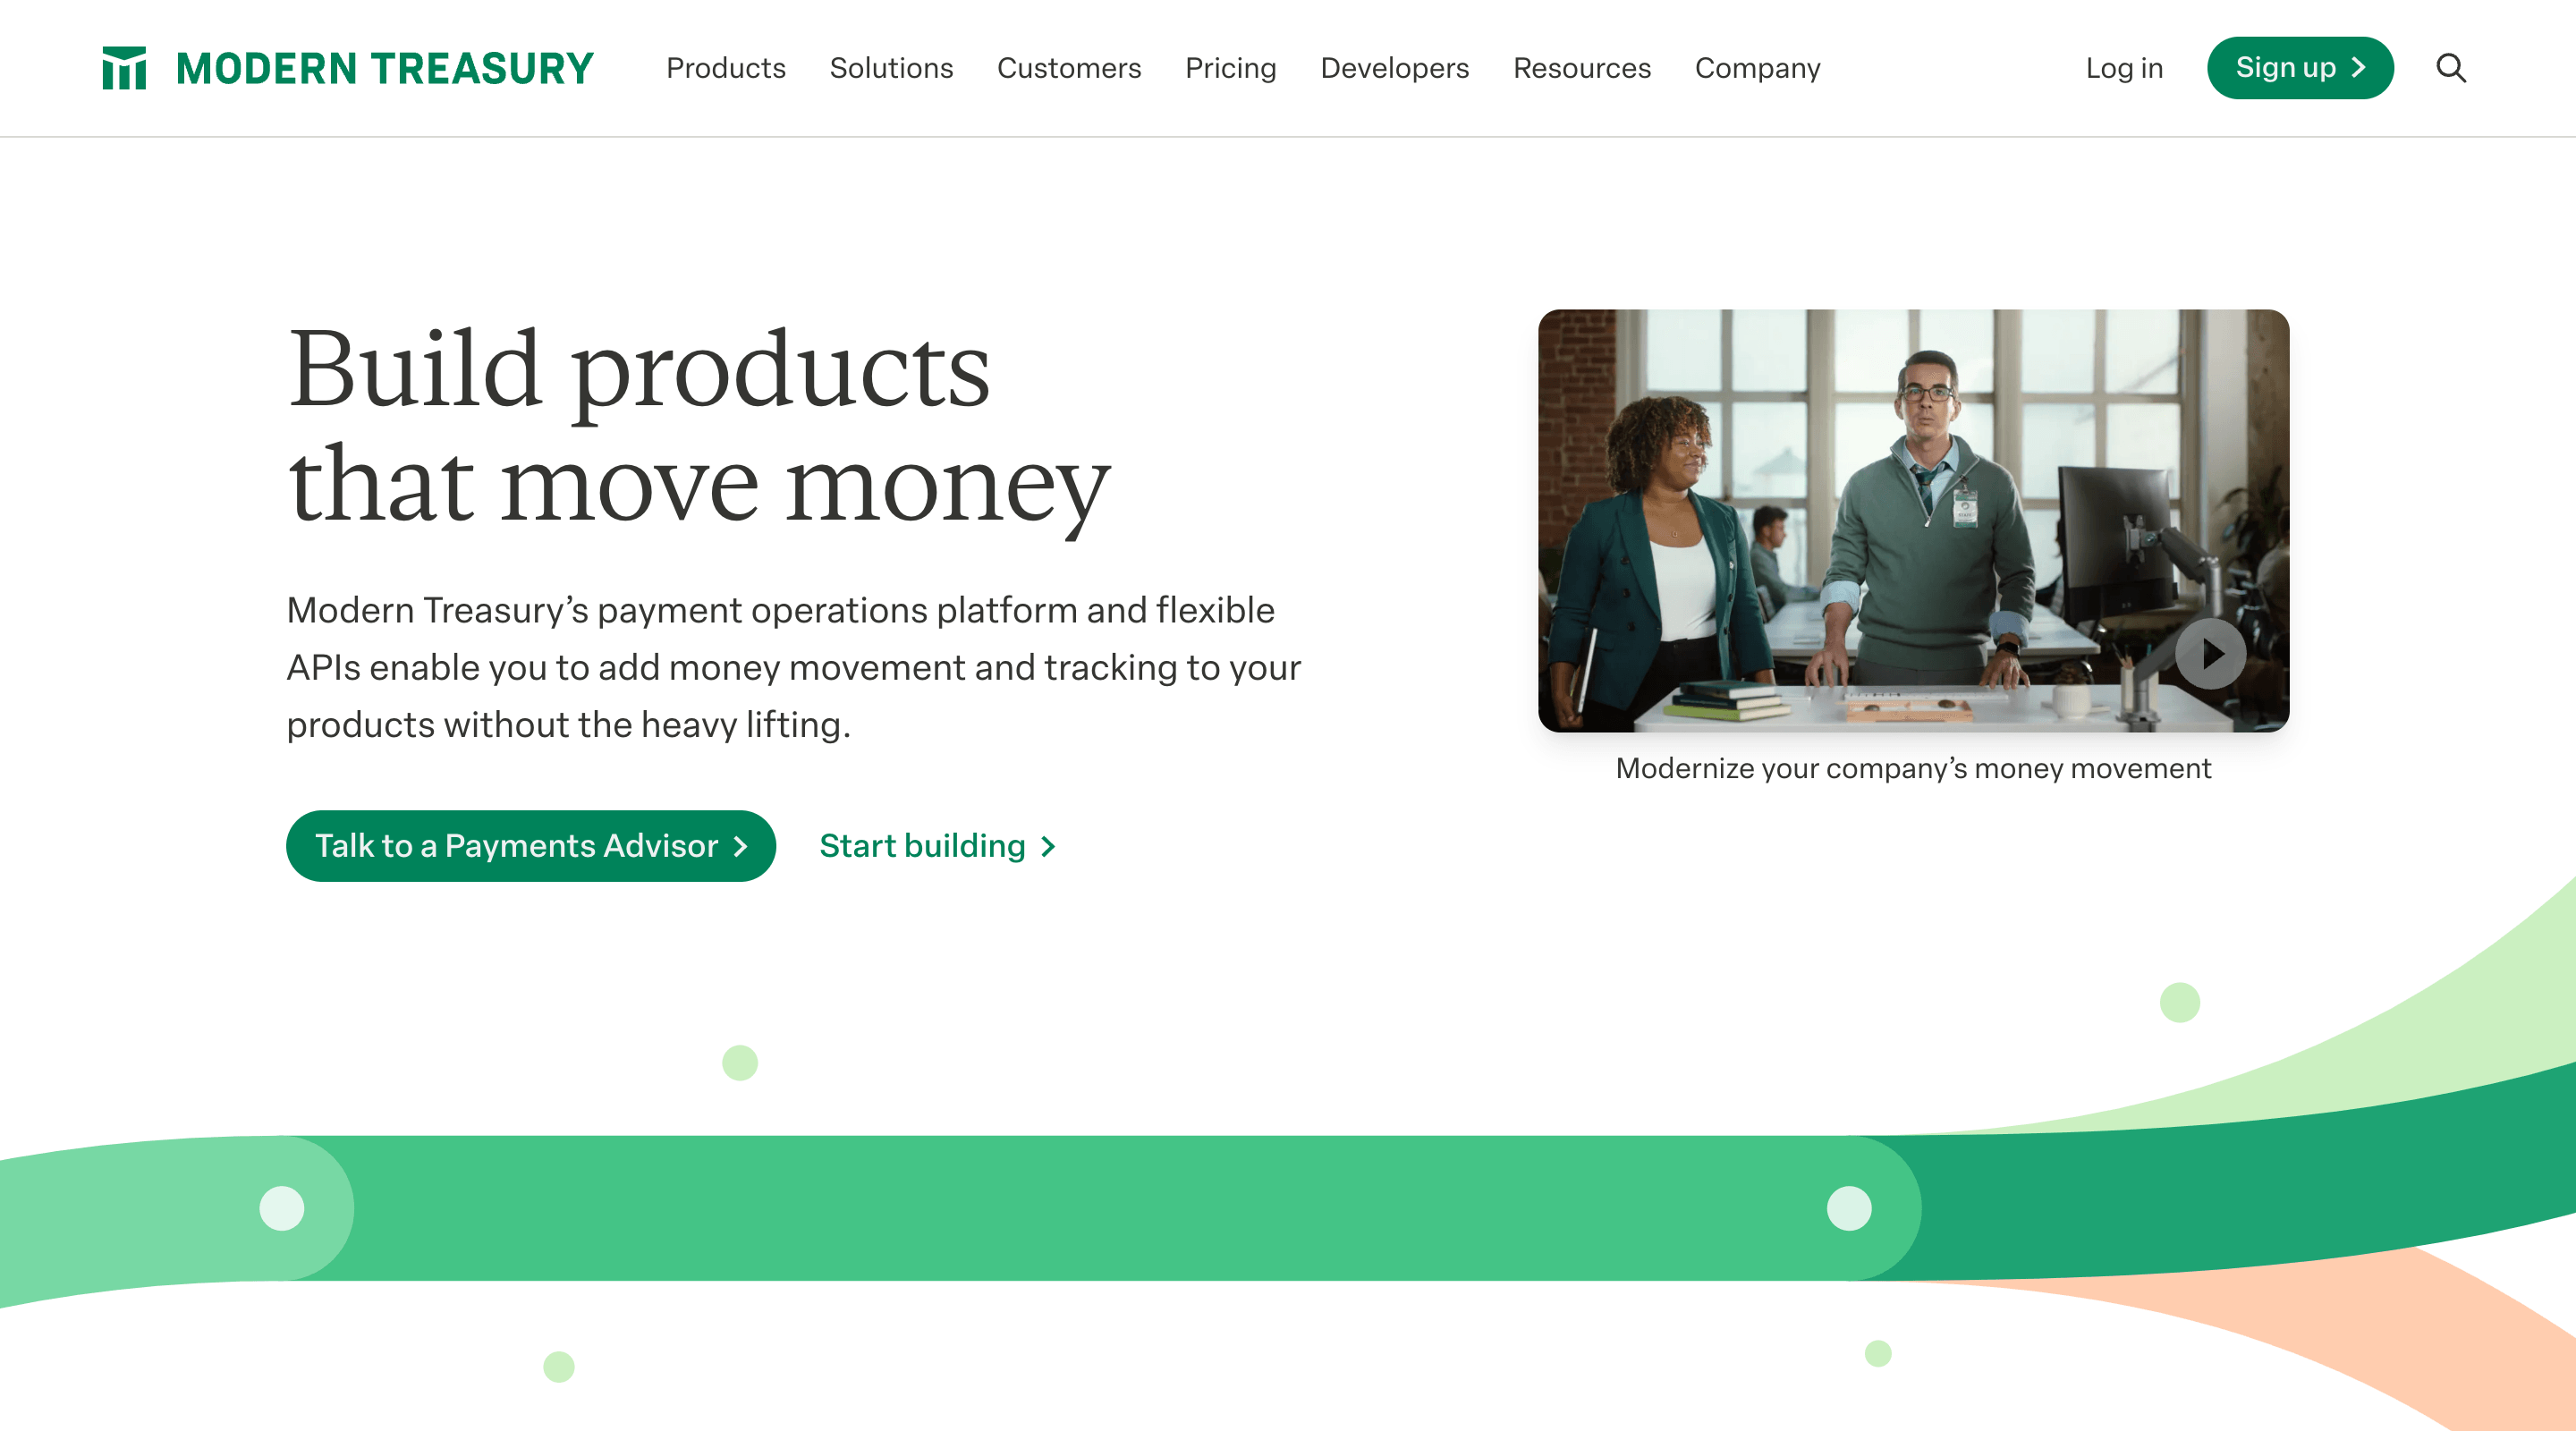Click Talk to a Payments Advisor button
Screen dimensions: 2576x1431
coord(529,846)
